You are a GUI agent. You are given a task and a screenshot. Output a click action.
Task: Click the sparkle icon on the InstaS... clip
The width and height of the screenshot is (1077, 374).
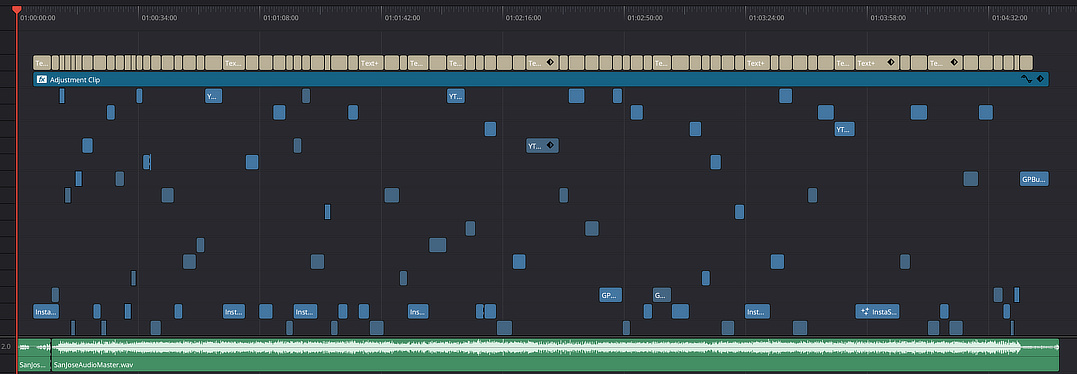[864, 312]
